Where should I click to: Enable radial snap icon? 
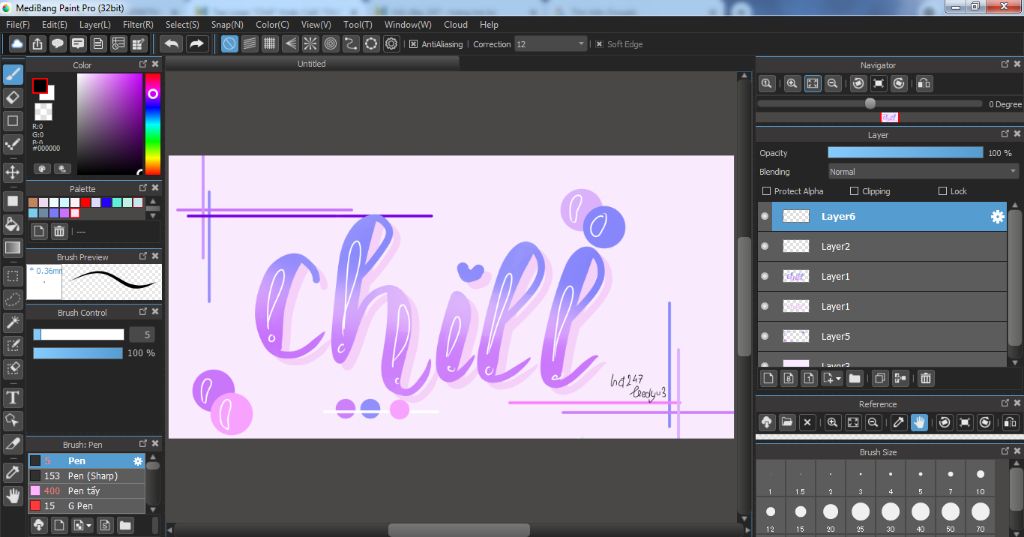coord(310,44)
